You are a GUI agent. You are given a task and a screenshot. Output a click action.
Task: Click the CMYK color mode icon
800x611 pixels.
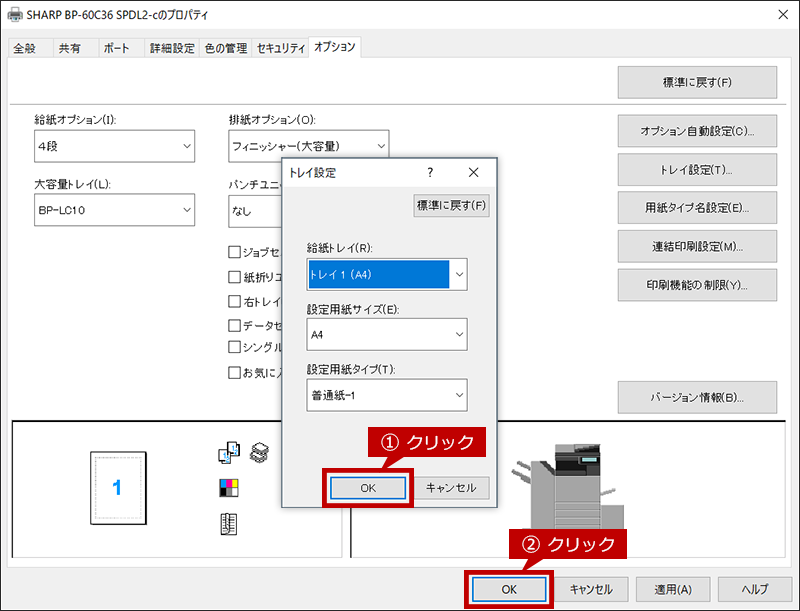point(229,488)
